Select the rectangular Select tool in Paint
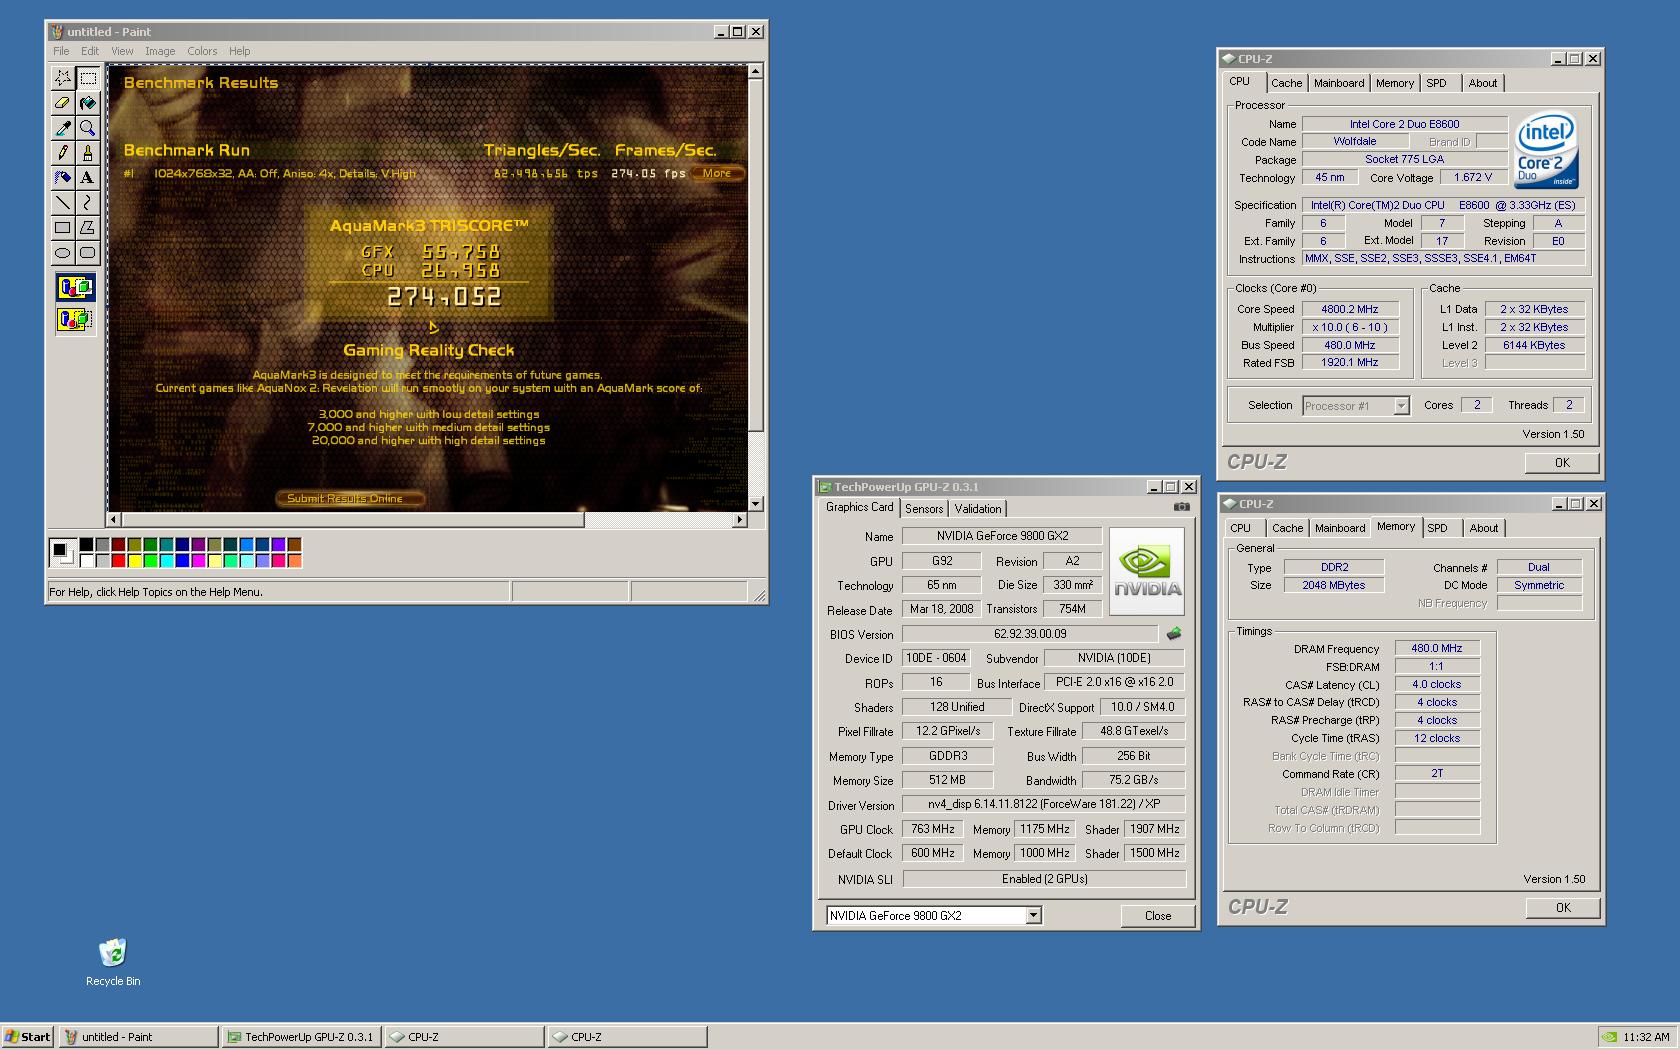 point(88,78)
